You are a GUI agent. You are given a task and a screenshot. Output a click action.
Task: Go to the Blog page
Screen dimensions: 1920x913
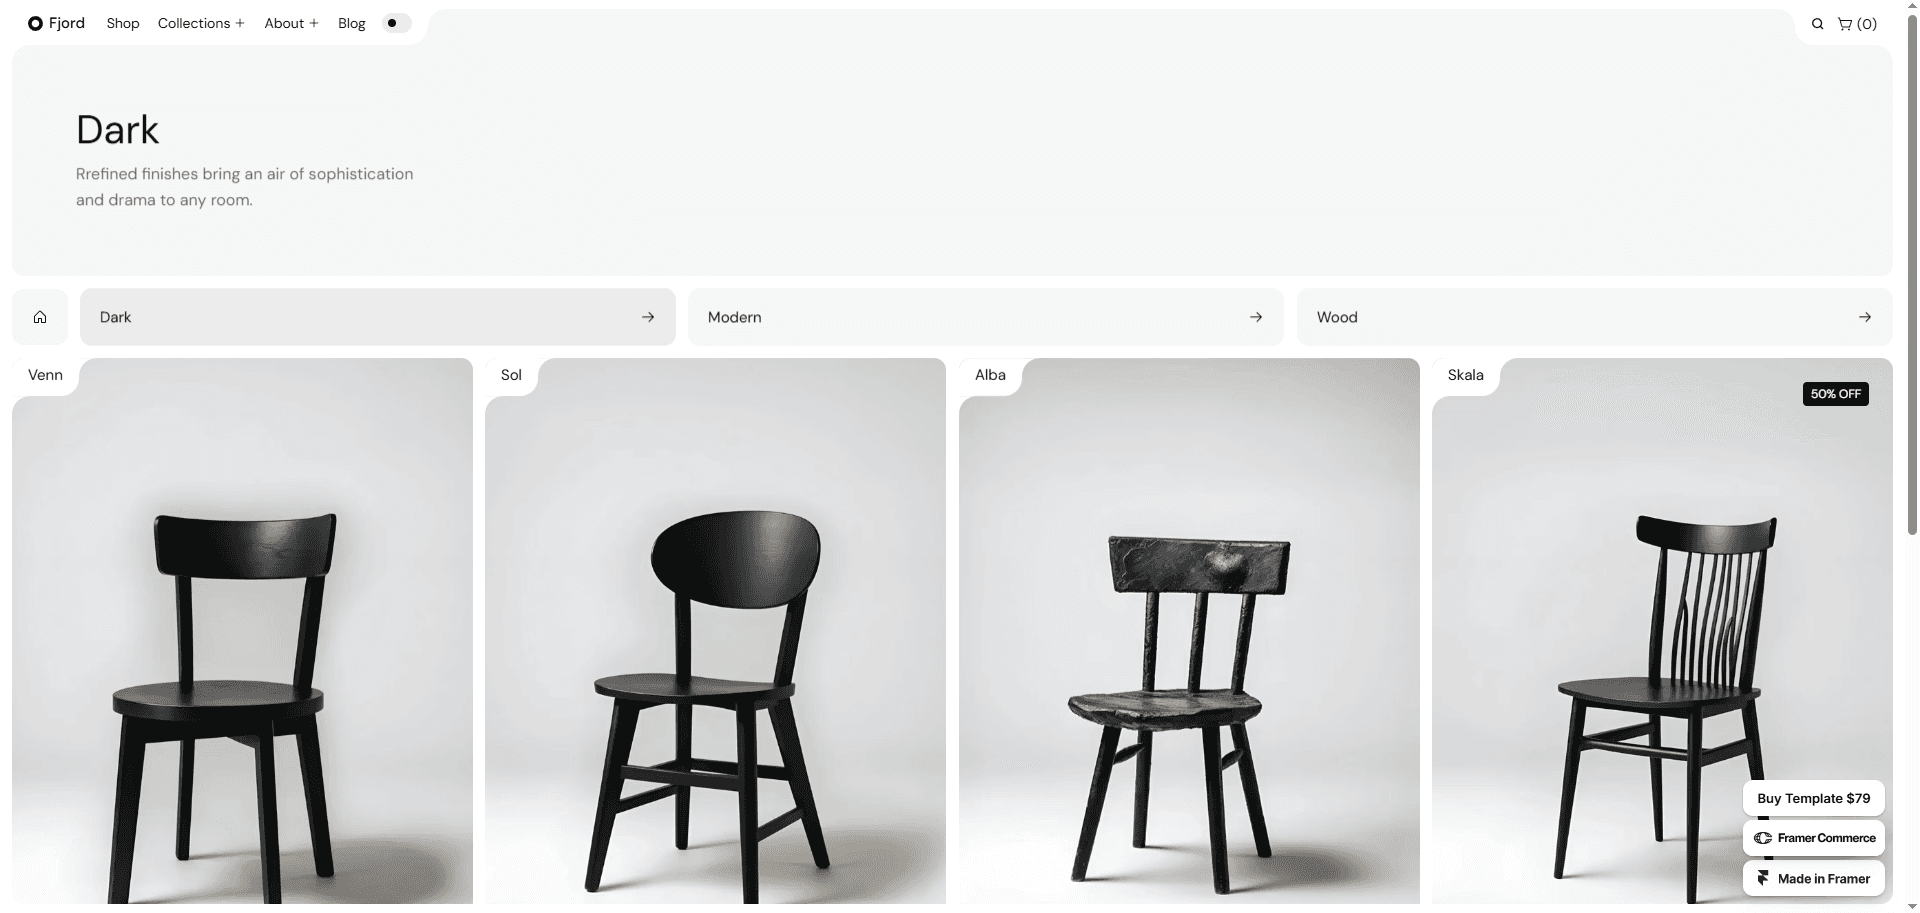click(352, 23)
